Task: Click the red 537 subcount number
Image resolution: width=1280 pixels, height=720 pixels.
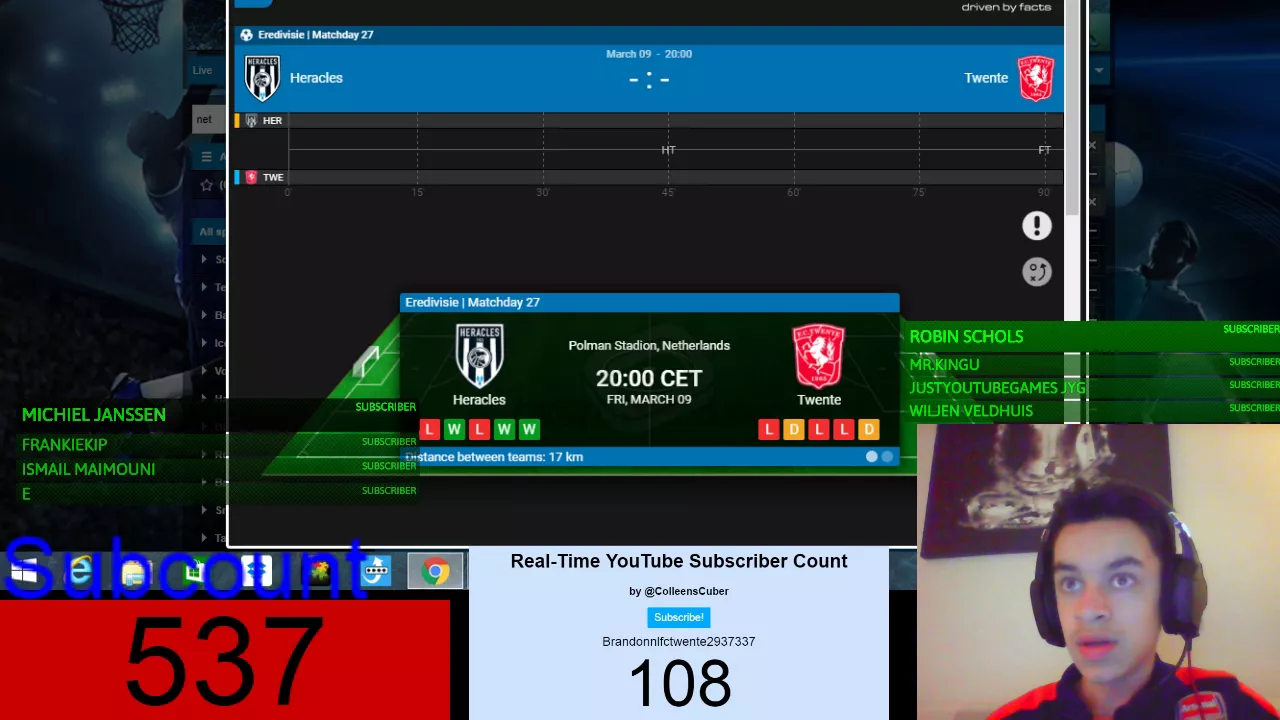Action: [224, 661]
